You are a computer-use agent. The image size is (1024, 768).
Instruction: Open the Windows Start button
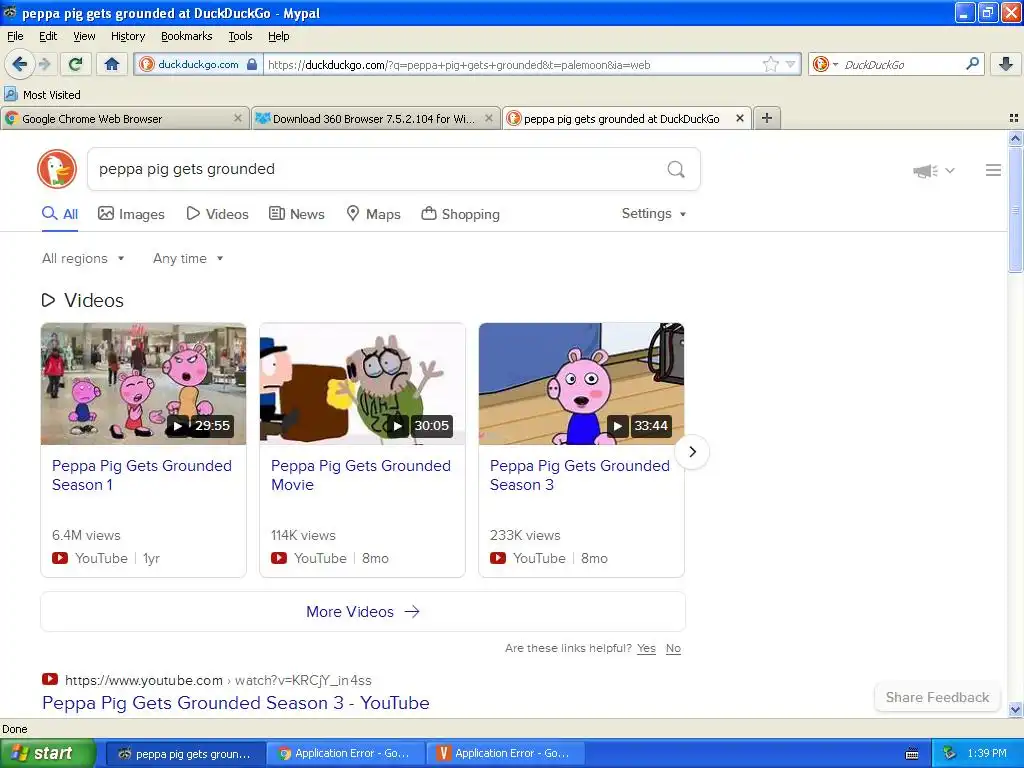point(48,753)
